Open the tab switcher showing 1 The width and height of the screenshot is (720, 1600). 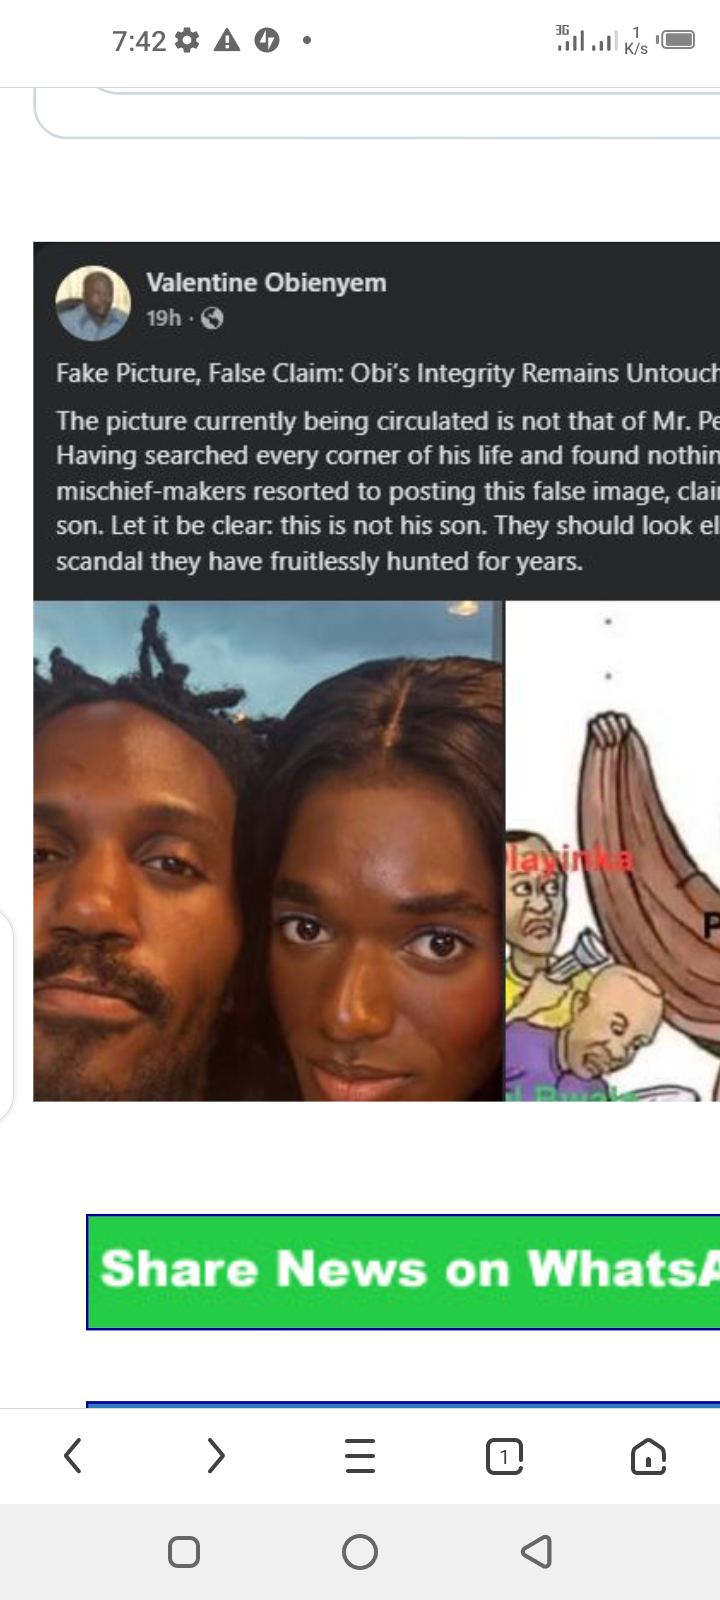coord(504,1456)
